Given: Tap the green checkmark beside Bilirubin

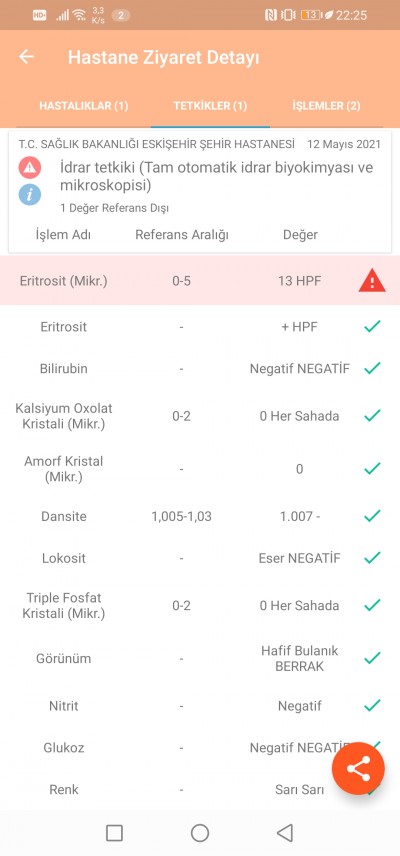Looking at the screenshot, I should coord(372,368).
